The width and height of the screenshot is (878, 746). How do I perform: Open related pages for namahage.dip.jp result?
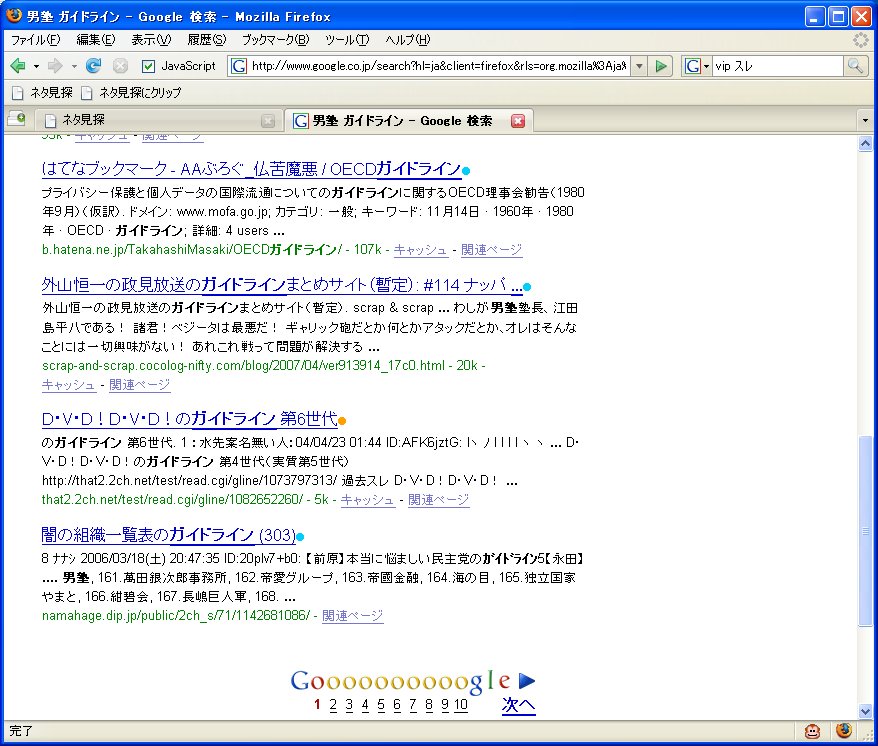(x=353, y=616)
